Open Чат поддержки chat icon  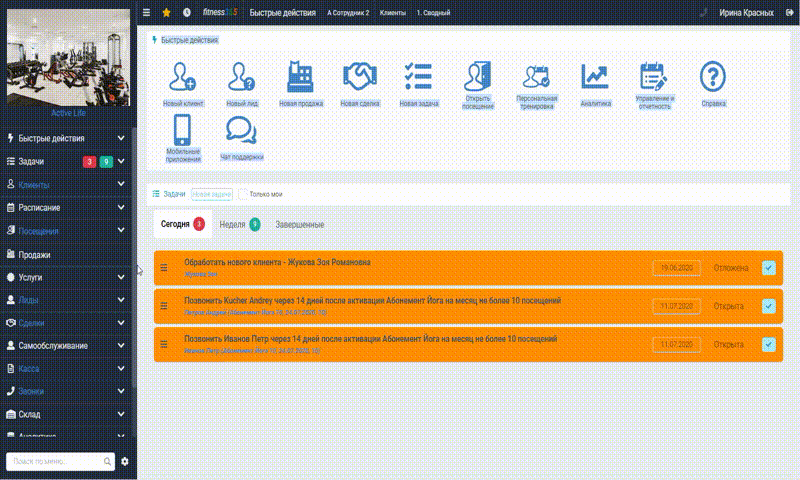pos(241,132)
